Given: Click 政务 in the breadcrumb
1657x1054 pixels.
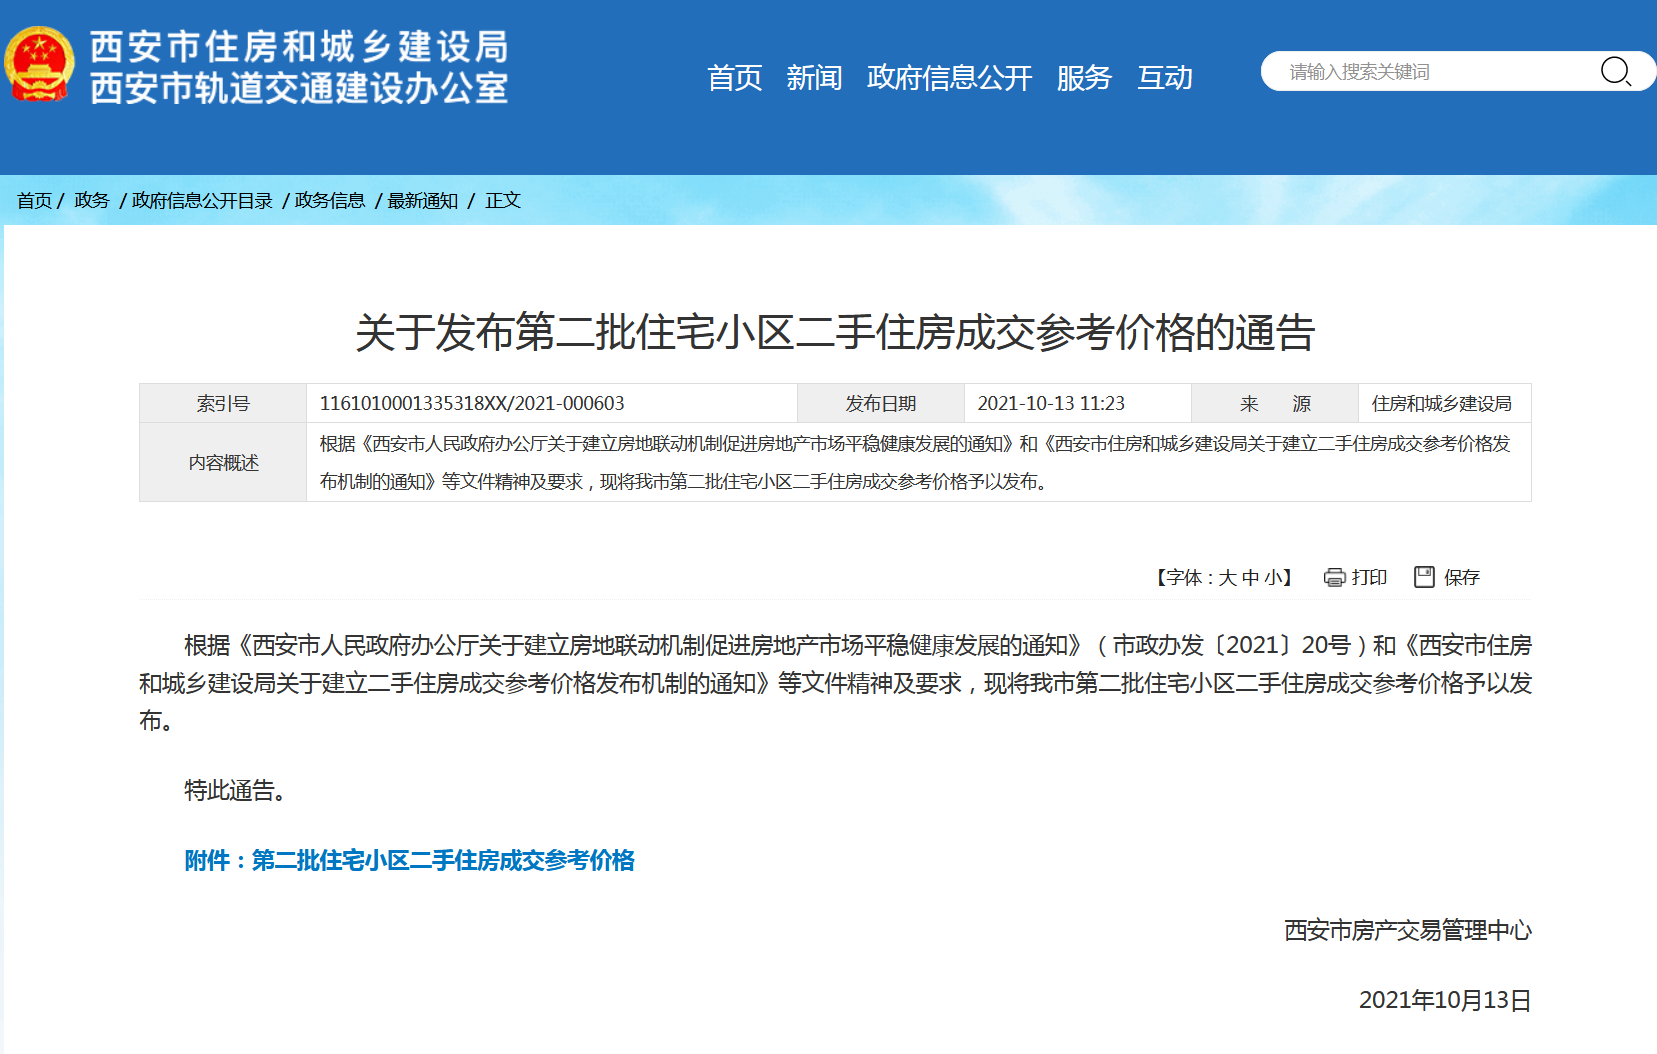Looking at the screenshot, I should [x=92, y=201].
